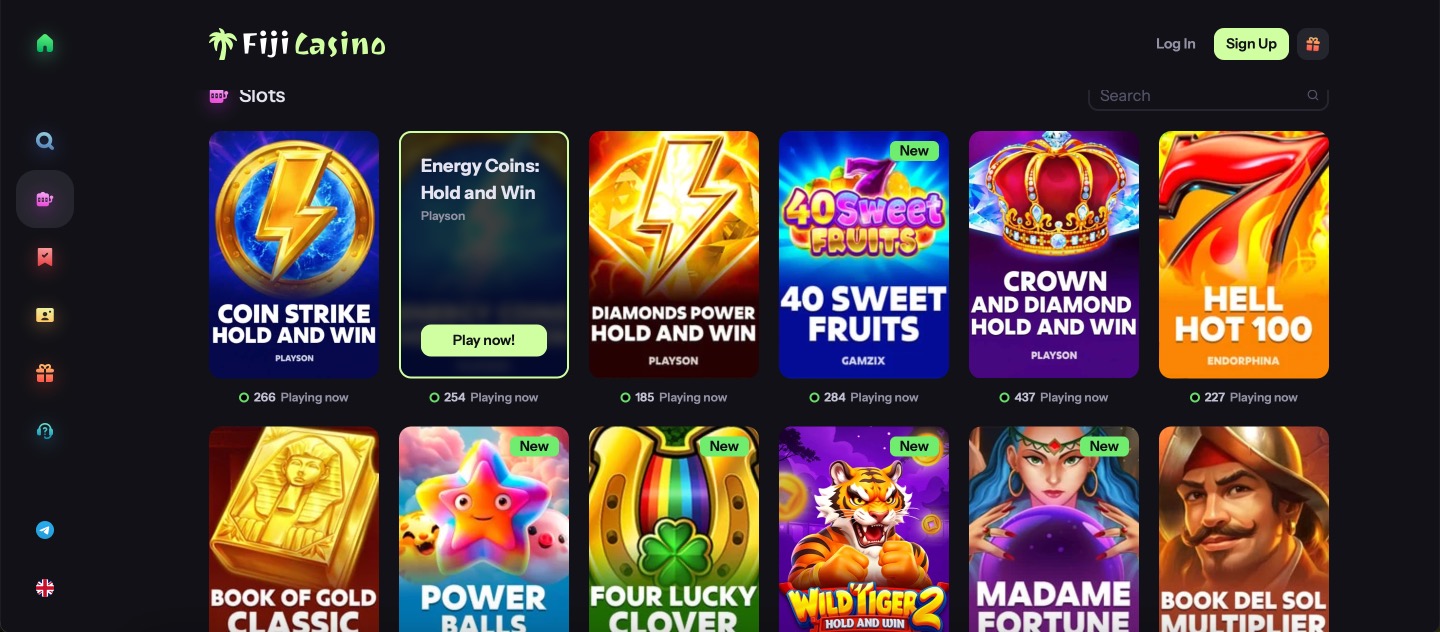The height and width of the screenshot is (632, 1440).
Task: Open the 40 Sweet Fruits game tile
Action: click(x=864, y=255)
